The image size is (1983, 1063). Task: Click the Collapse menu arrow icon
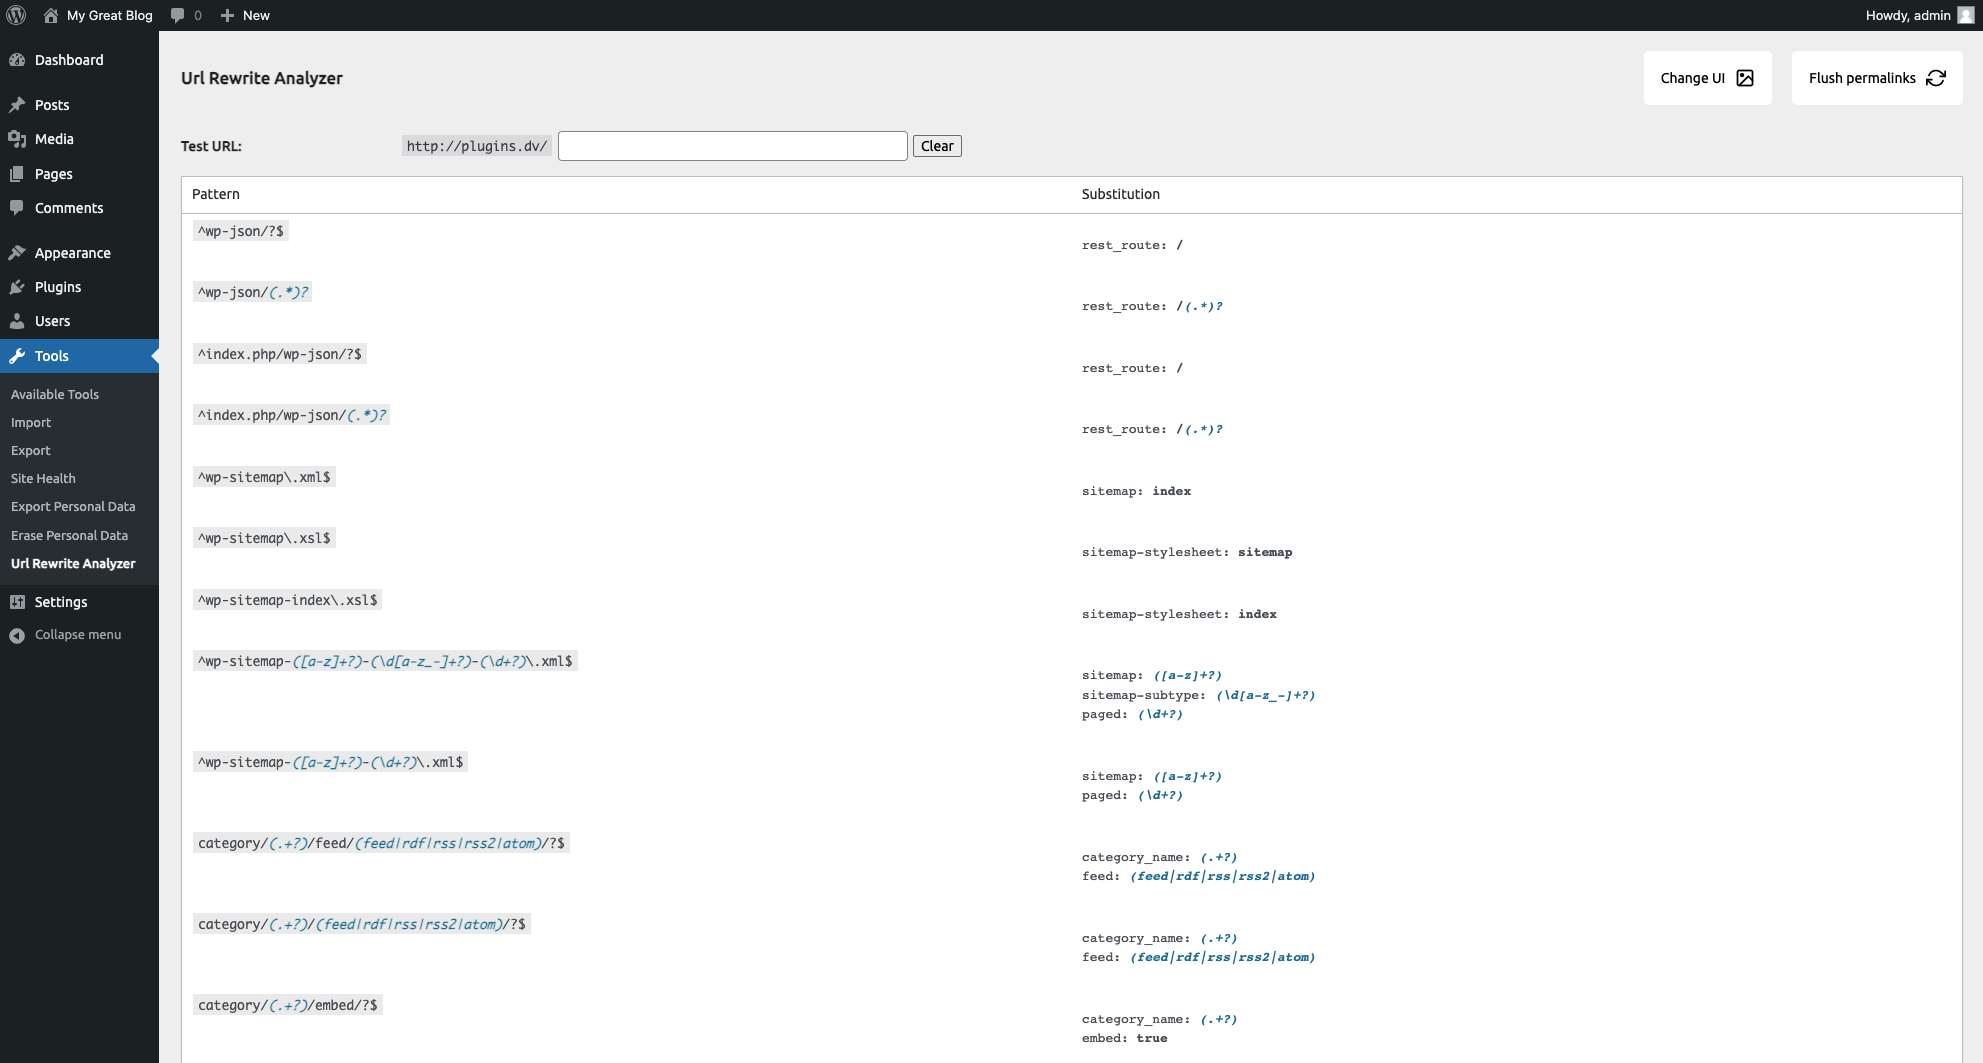[x=17, y=635]
